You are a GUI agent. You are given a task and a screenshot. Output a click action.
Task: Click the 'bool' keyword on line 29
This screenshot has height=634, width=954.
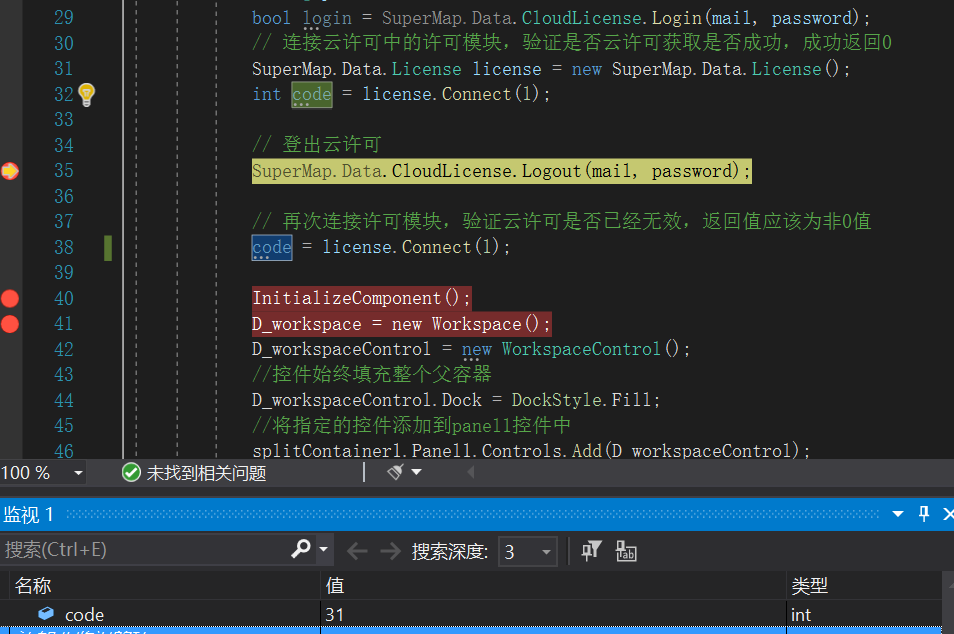(271, 18)
